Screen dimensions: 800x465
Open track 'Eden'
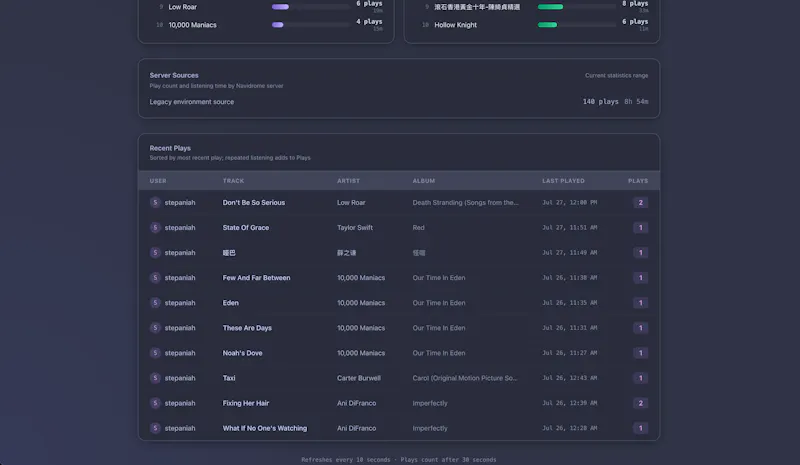coord(231,303)
